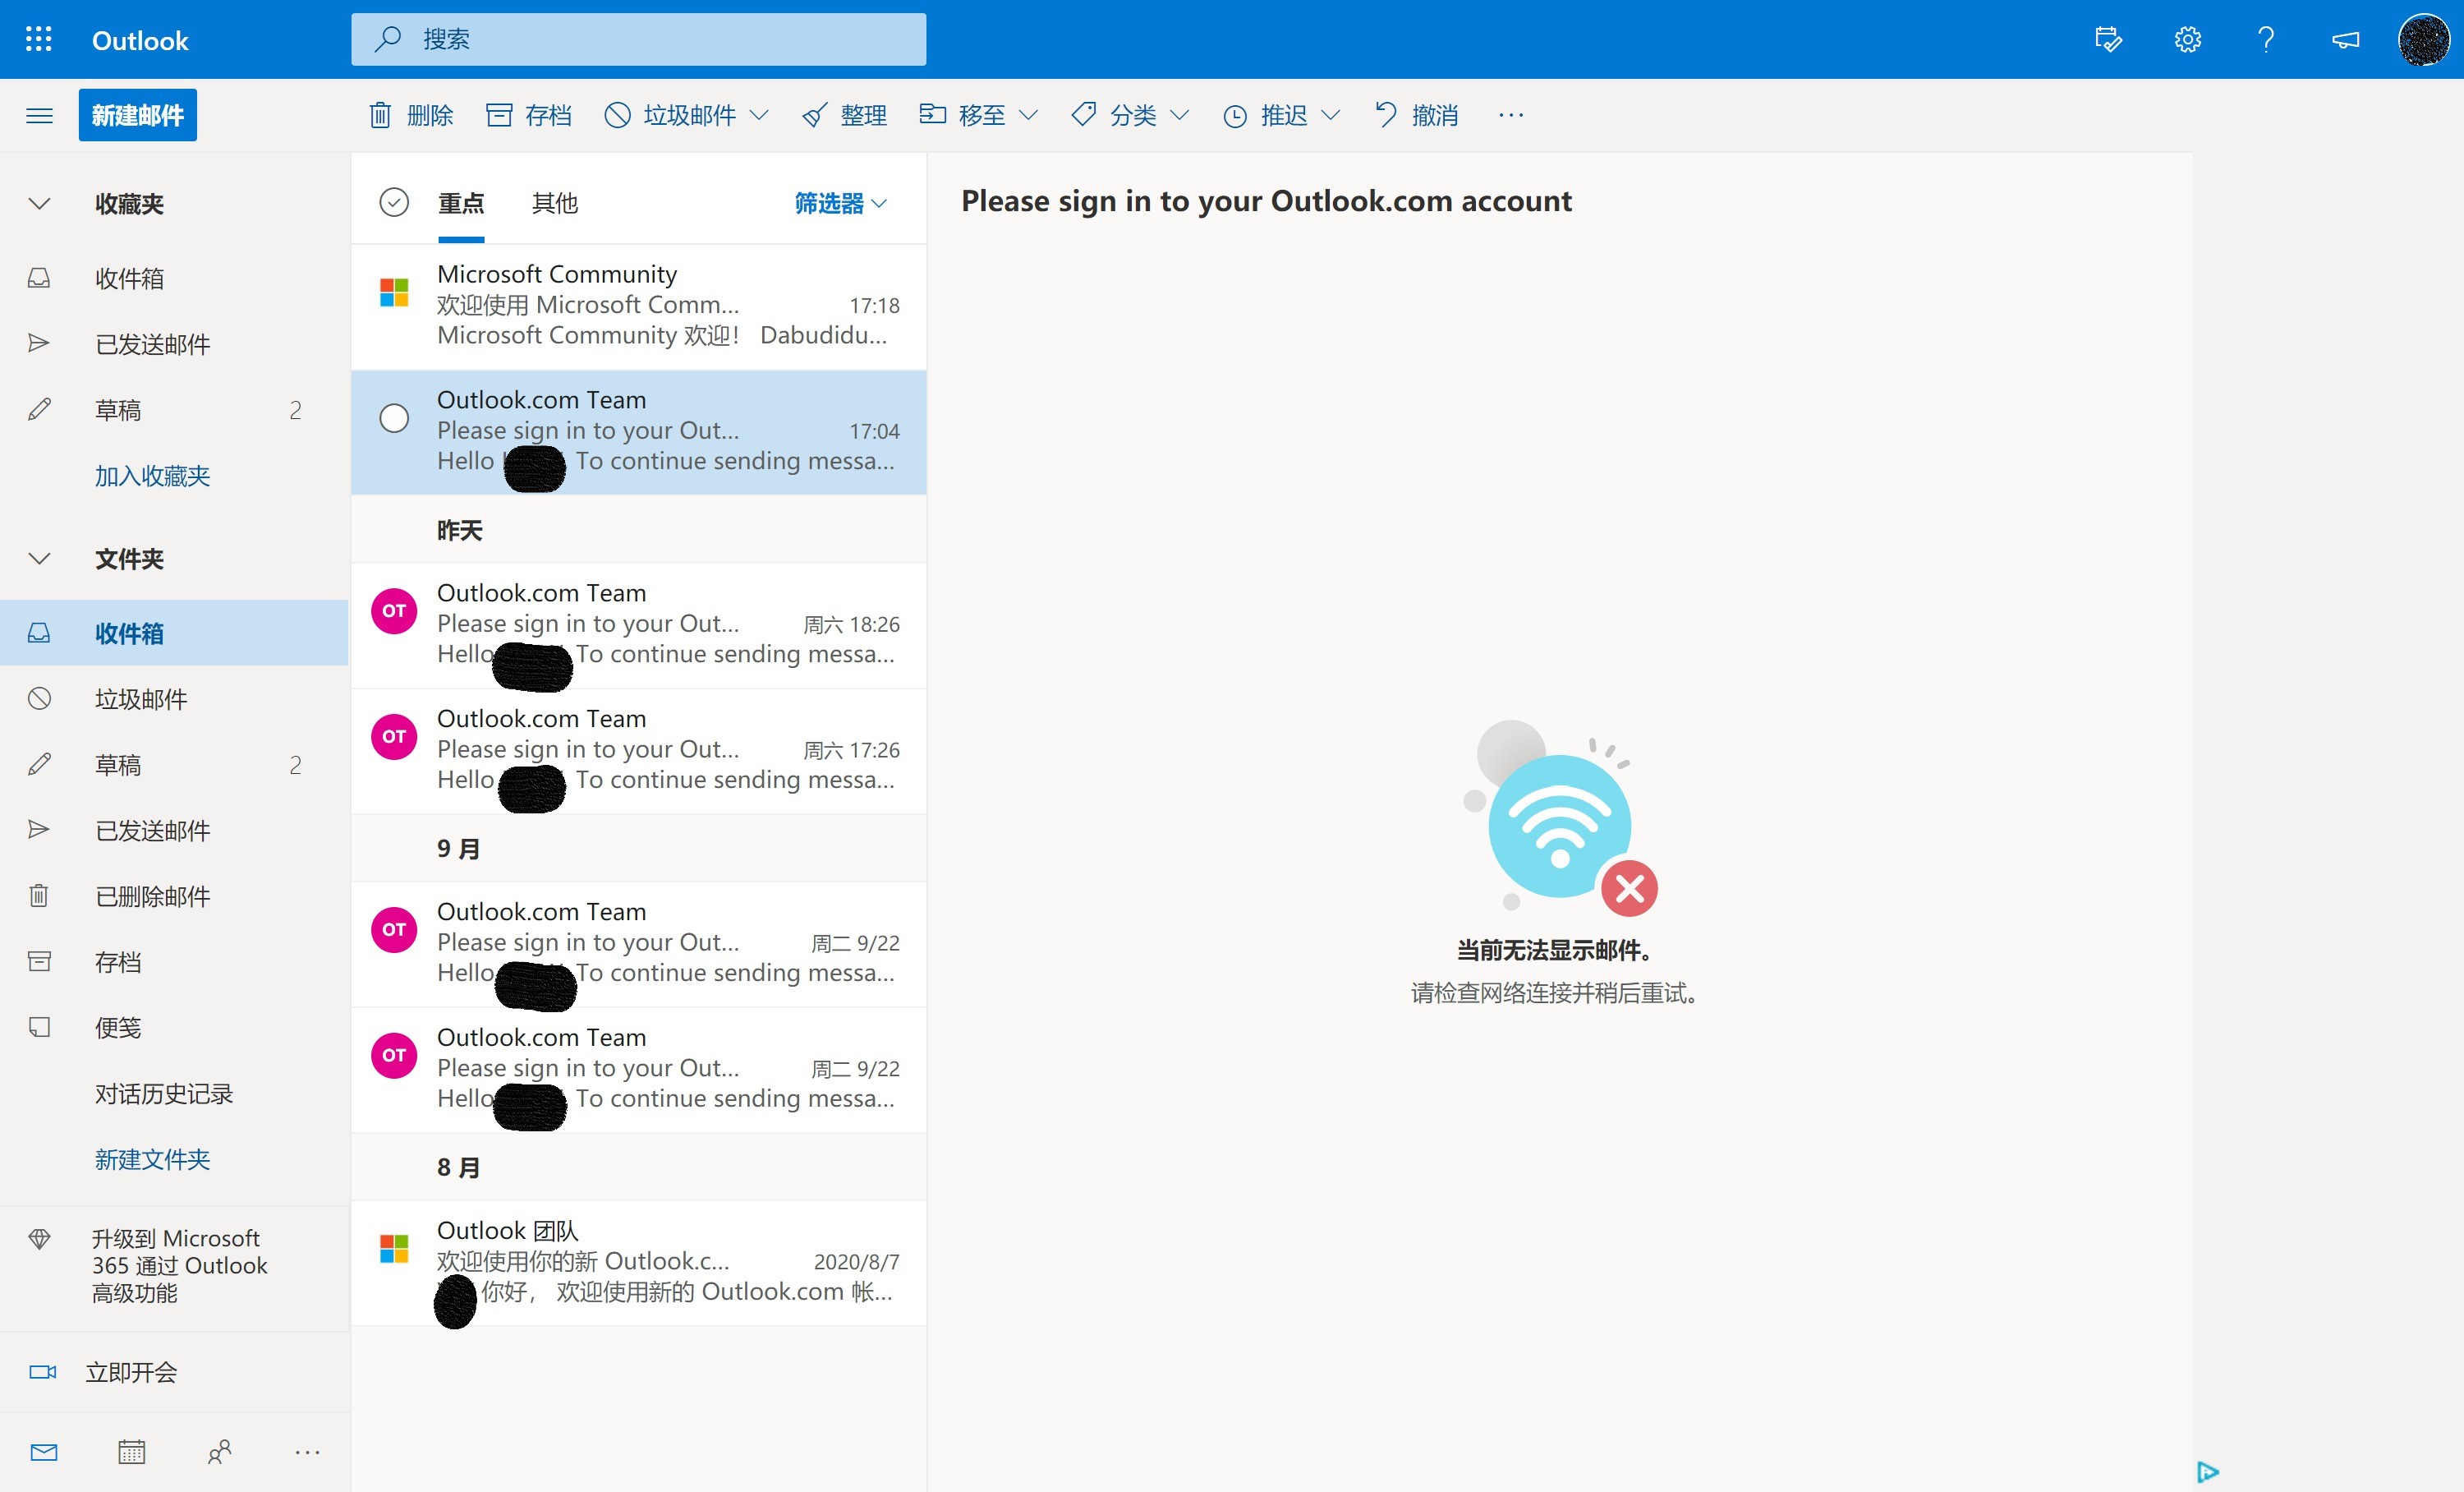Image resolution: width=2464 pixels, height=1492 pixels.
Task: Open more modules ellipsis at bottom left
Action: pos(307,1452)
